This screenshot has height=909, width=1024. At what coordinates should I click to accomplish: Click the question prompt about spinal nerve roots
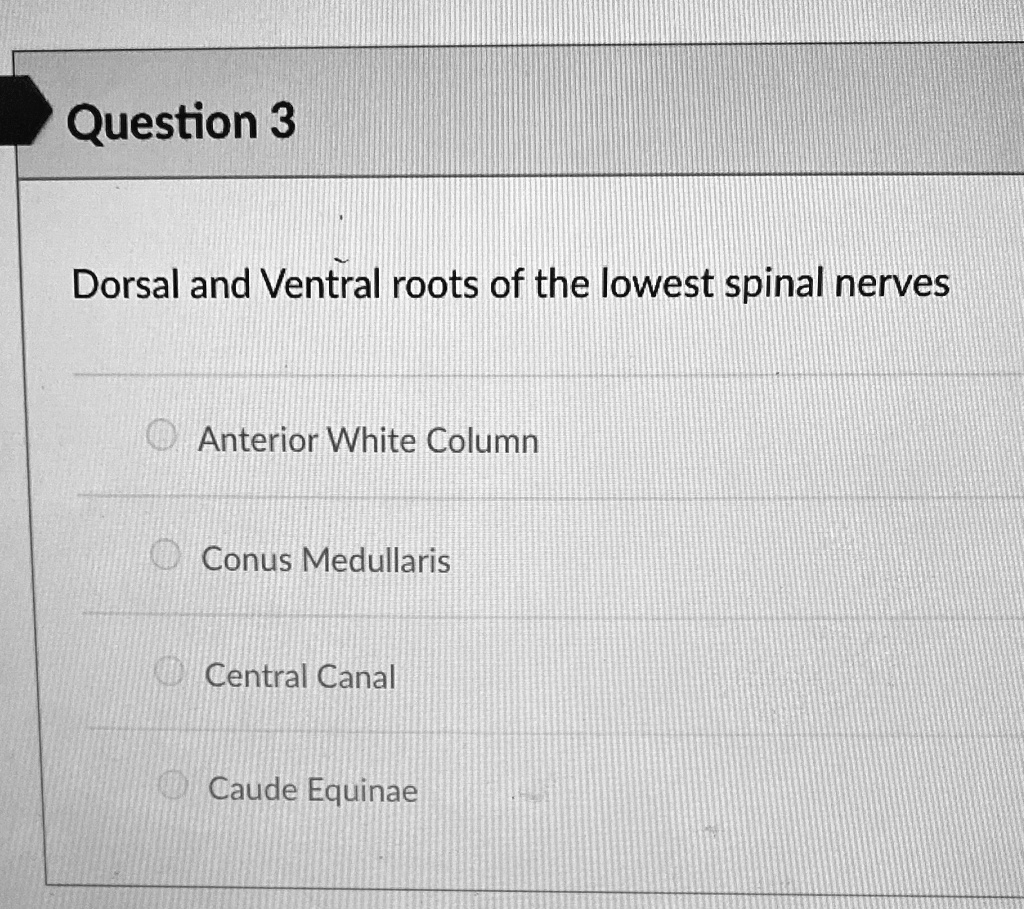coord(510,283)
